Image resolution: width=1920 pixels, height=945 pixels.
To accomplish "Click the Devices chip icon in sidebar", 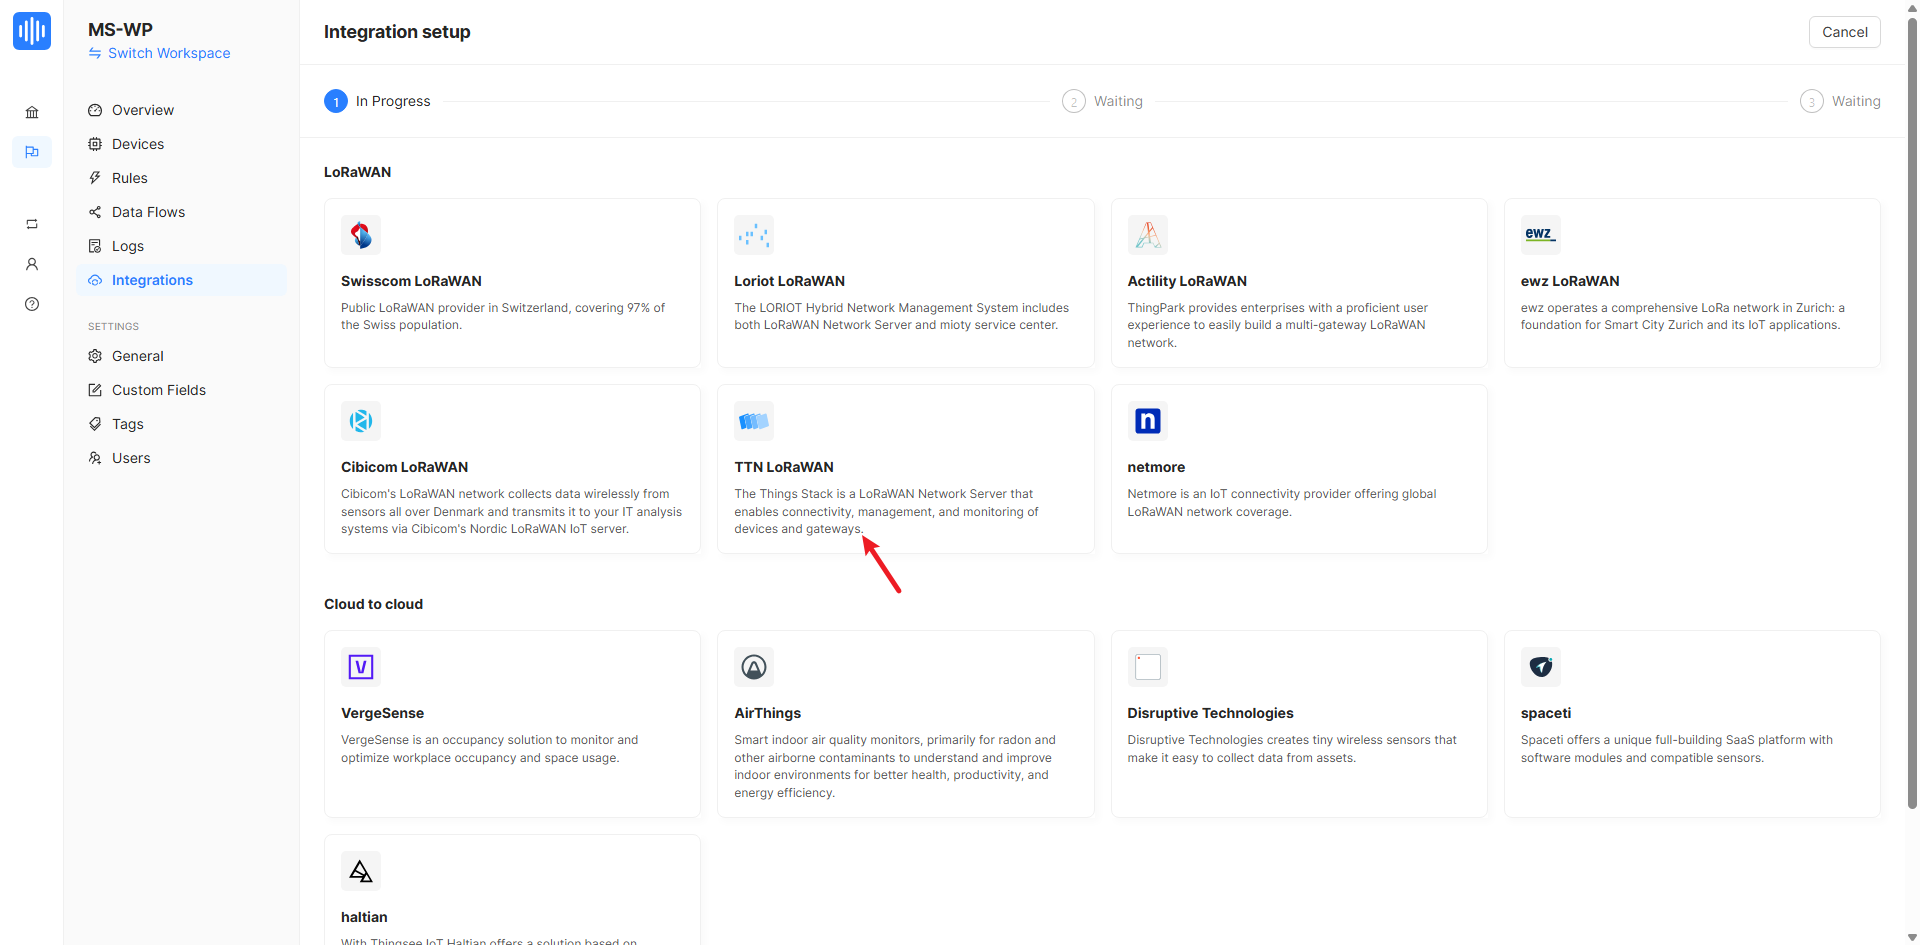I will pos(95,144).
